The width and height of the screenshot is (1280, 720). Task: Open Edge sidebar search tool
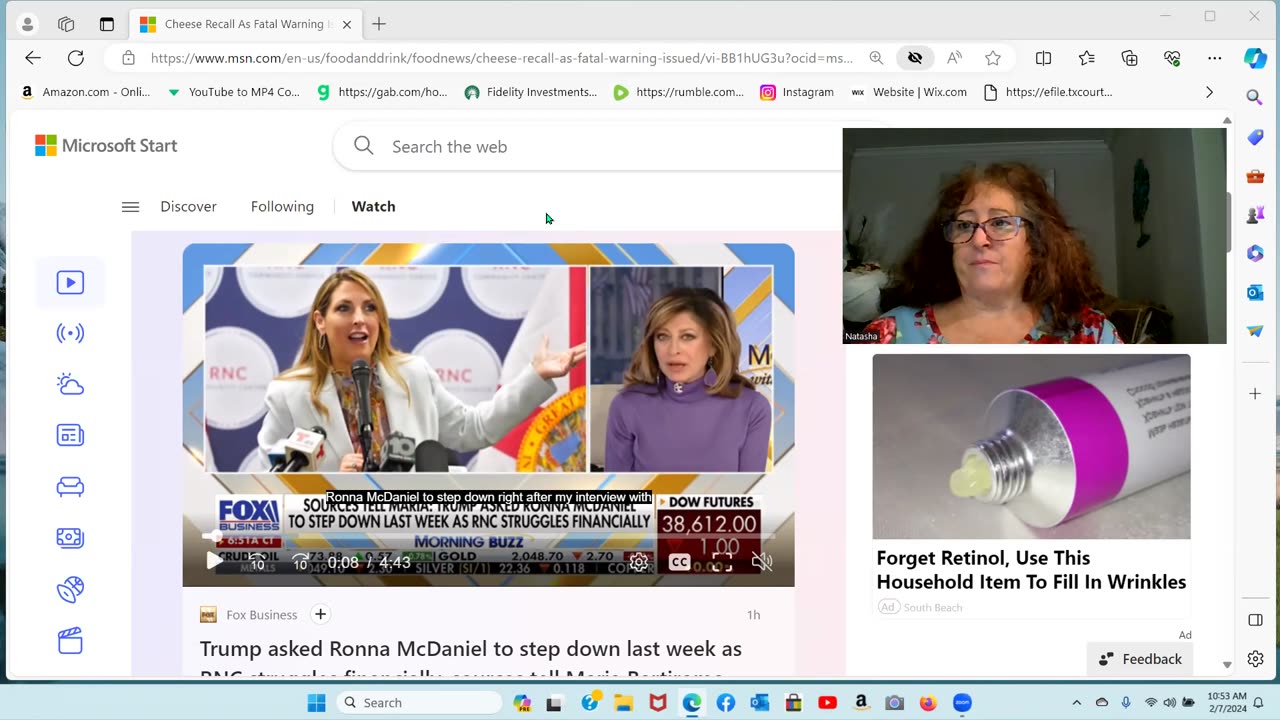pyautogui.click(x=1255, y=97)
